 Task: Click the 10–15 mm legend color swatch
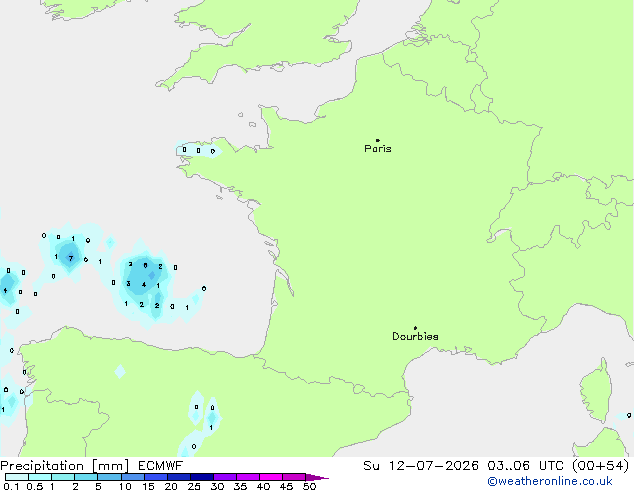tap(132, 477)
